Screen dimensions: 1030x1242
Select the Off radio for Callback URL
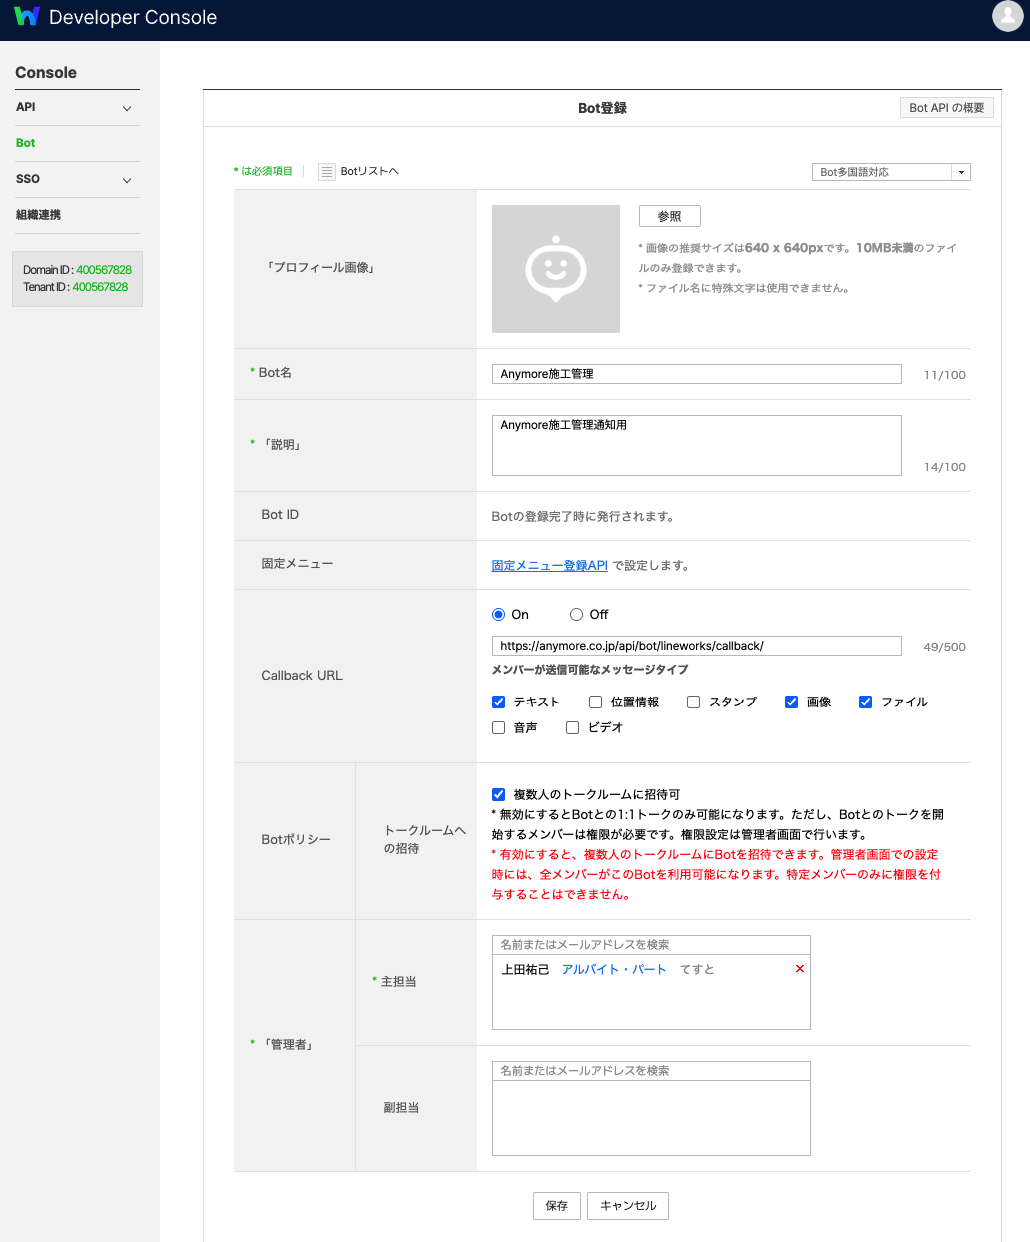[575, 614]
